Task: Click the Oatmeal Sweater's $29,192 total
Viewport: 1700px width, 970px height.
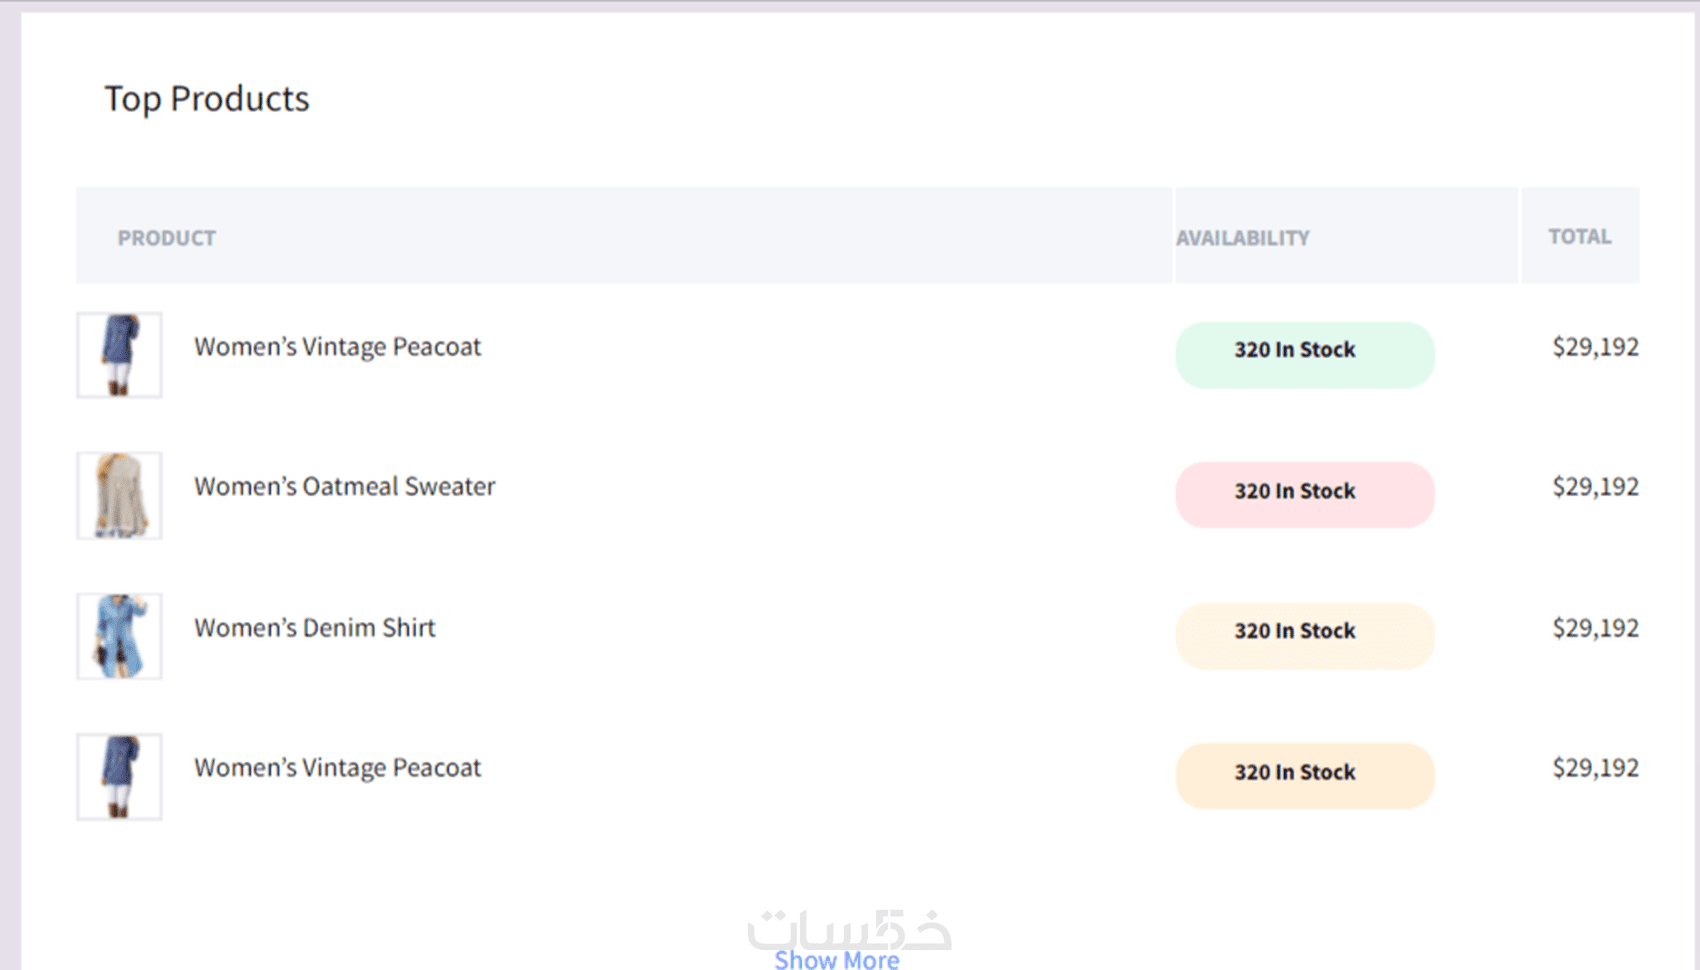Action: click(1595, 487)
